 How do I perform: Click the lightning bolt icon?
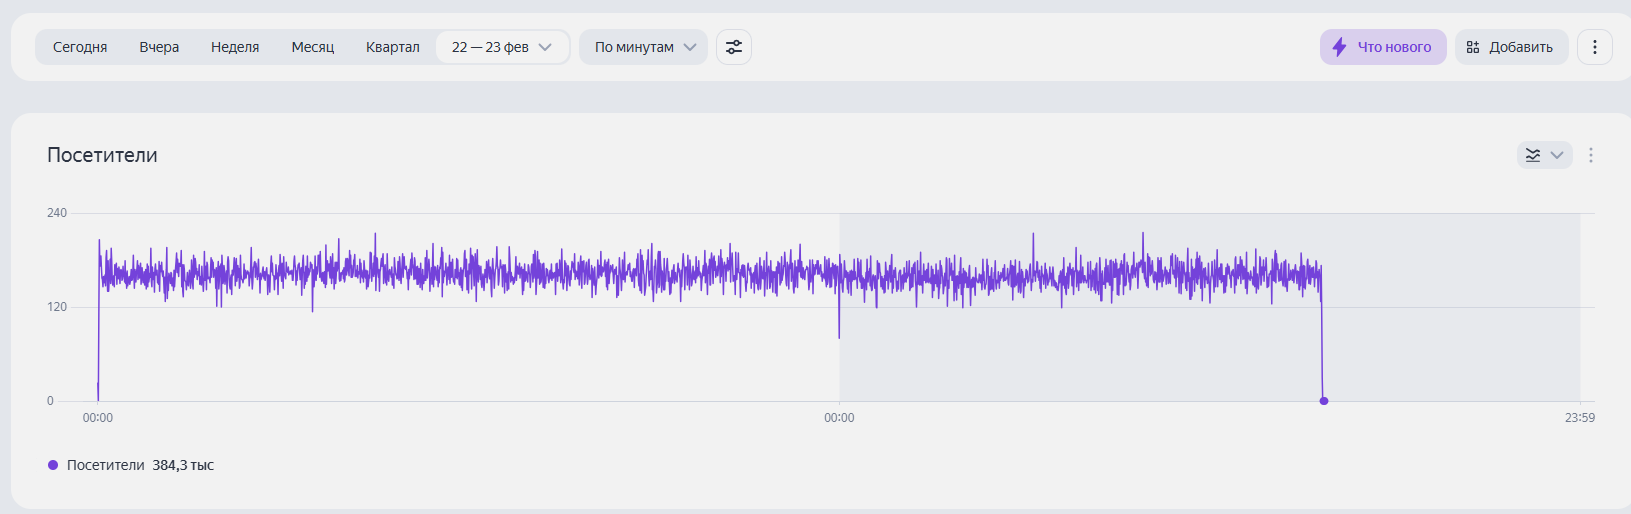[x=1339, y=47]
